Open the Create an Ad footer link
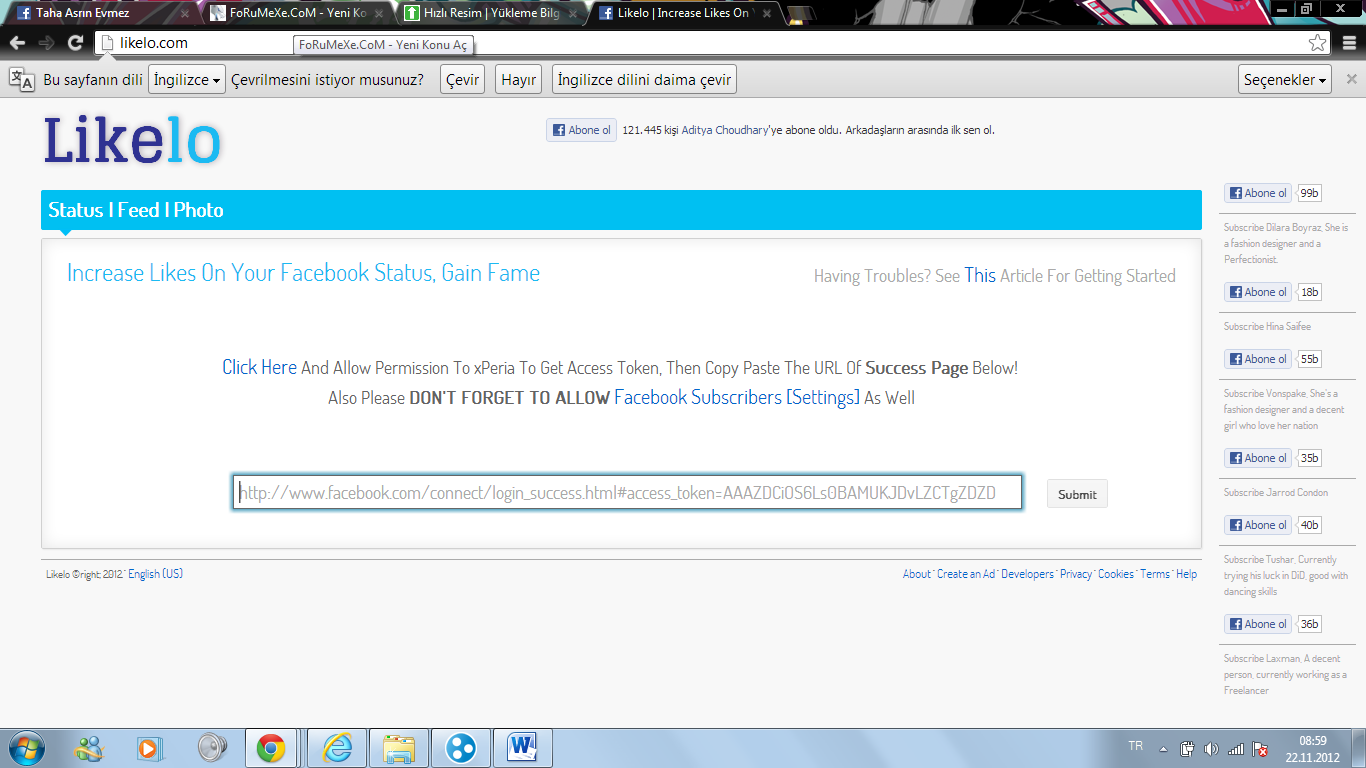 tap(966, 574)
